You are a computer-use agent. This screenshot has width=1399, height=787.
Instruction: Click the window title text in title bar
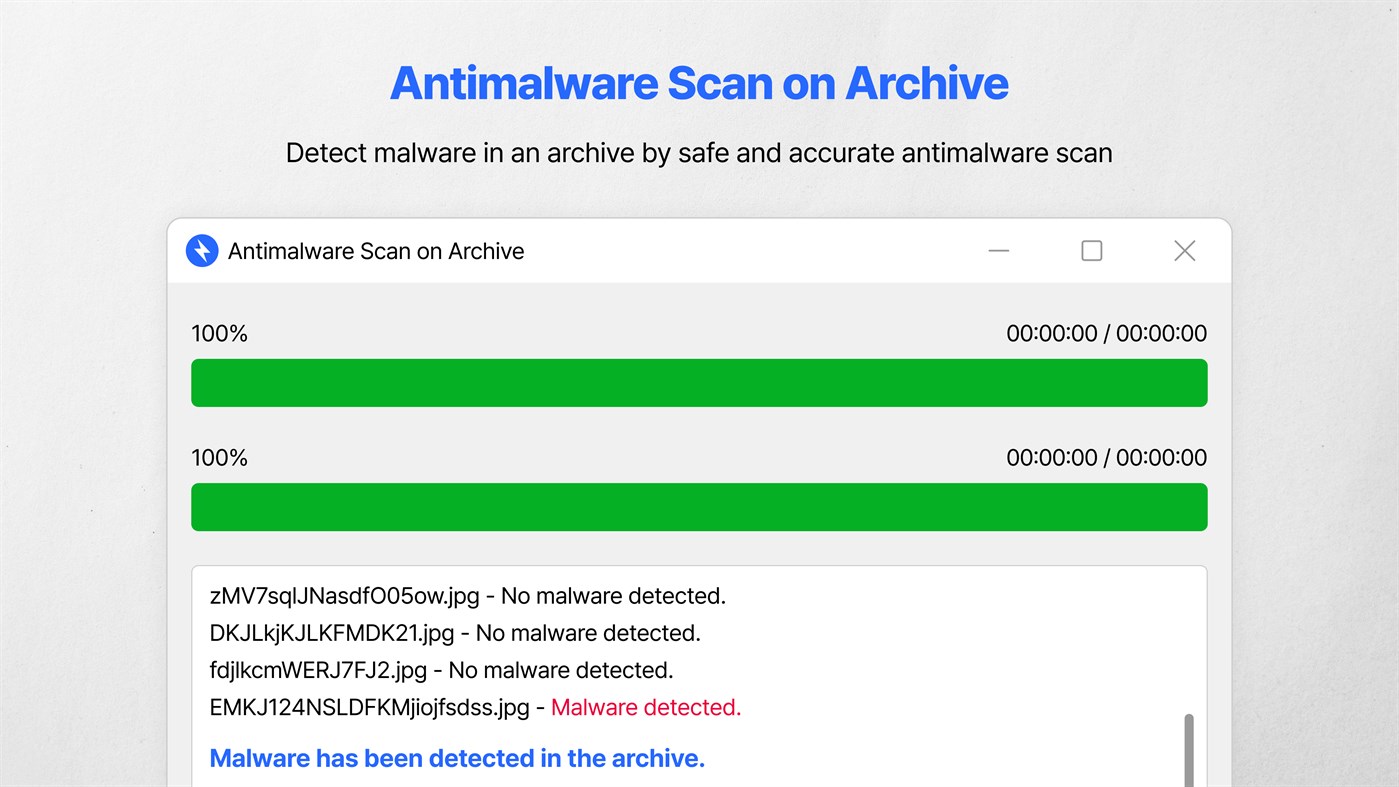(376, 251)
